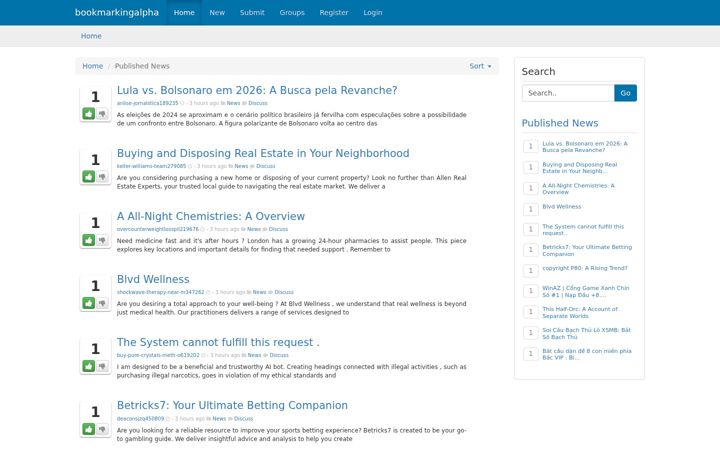Open Buying and Disposing Real Estate headline
The width and height of the screenshot is (720, 450).
[263, 153]
